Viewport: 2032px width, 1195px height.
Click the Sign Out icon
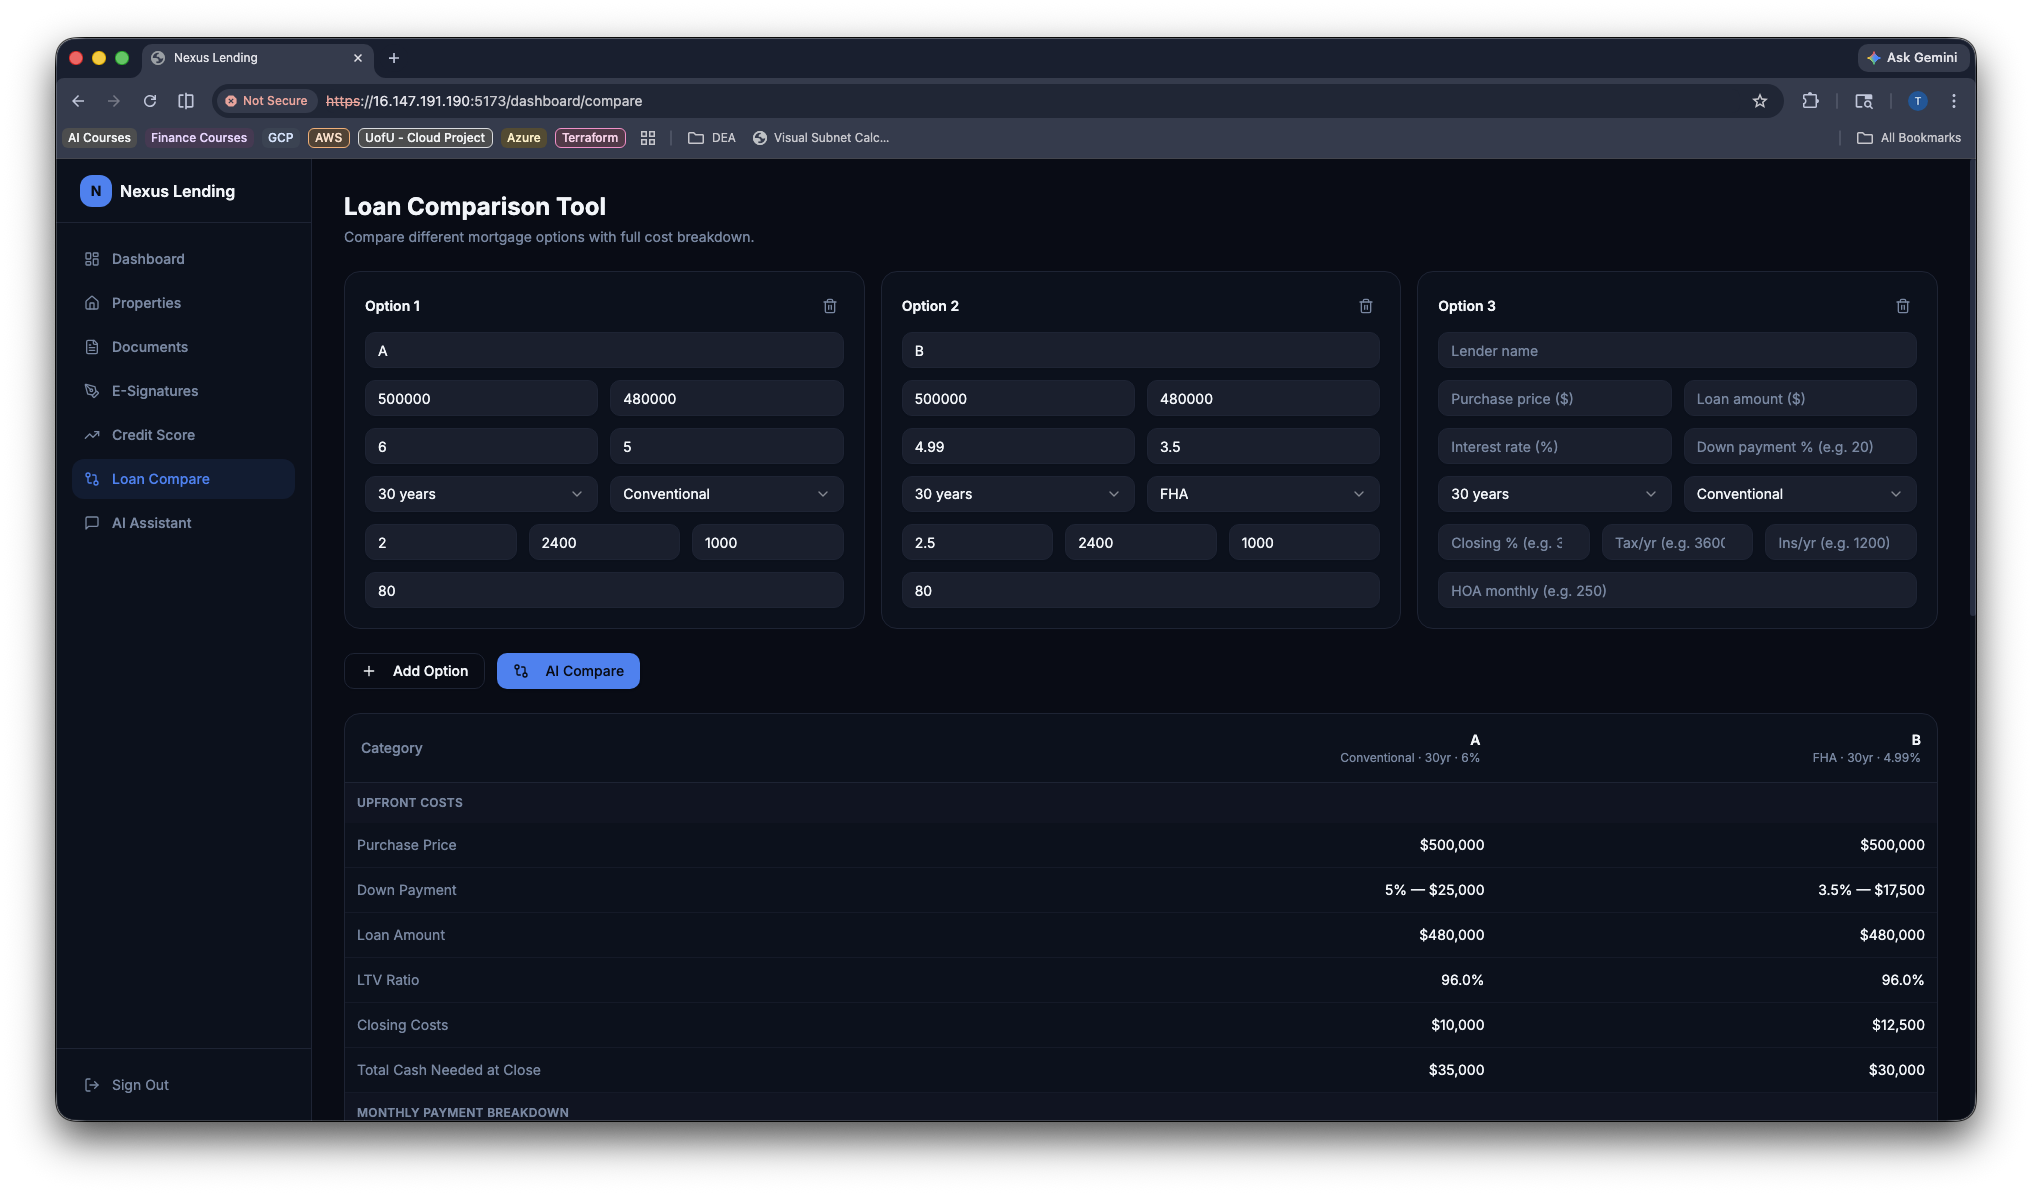click(92, 1085)
